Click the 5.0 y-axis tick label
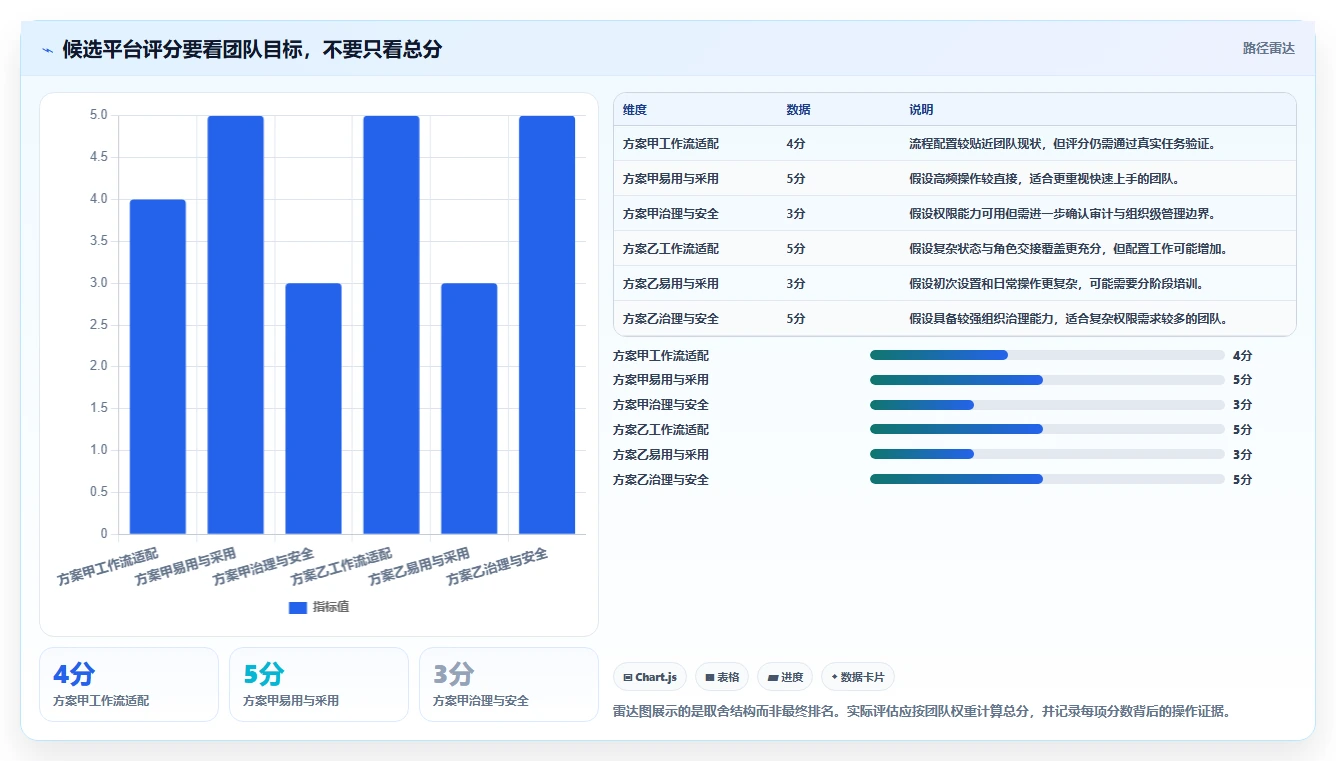This screenshot has height=761, width=1336. 98,115
